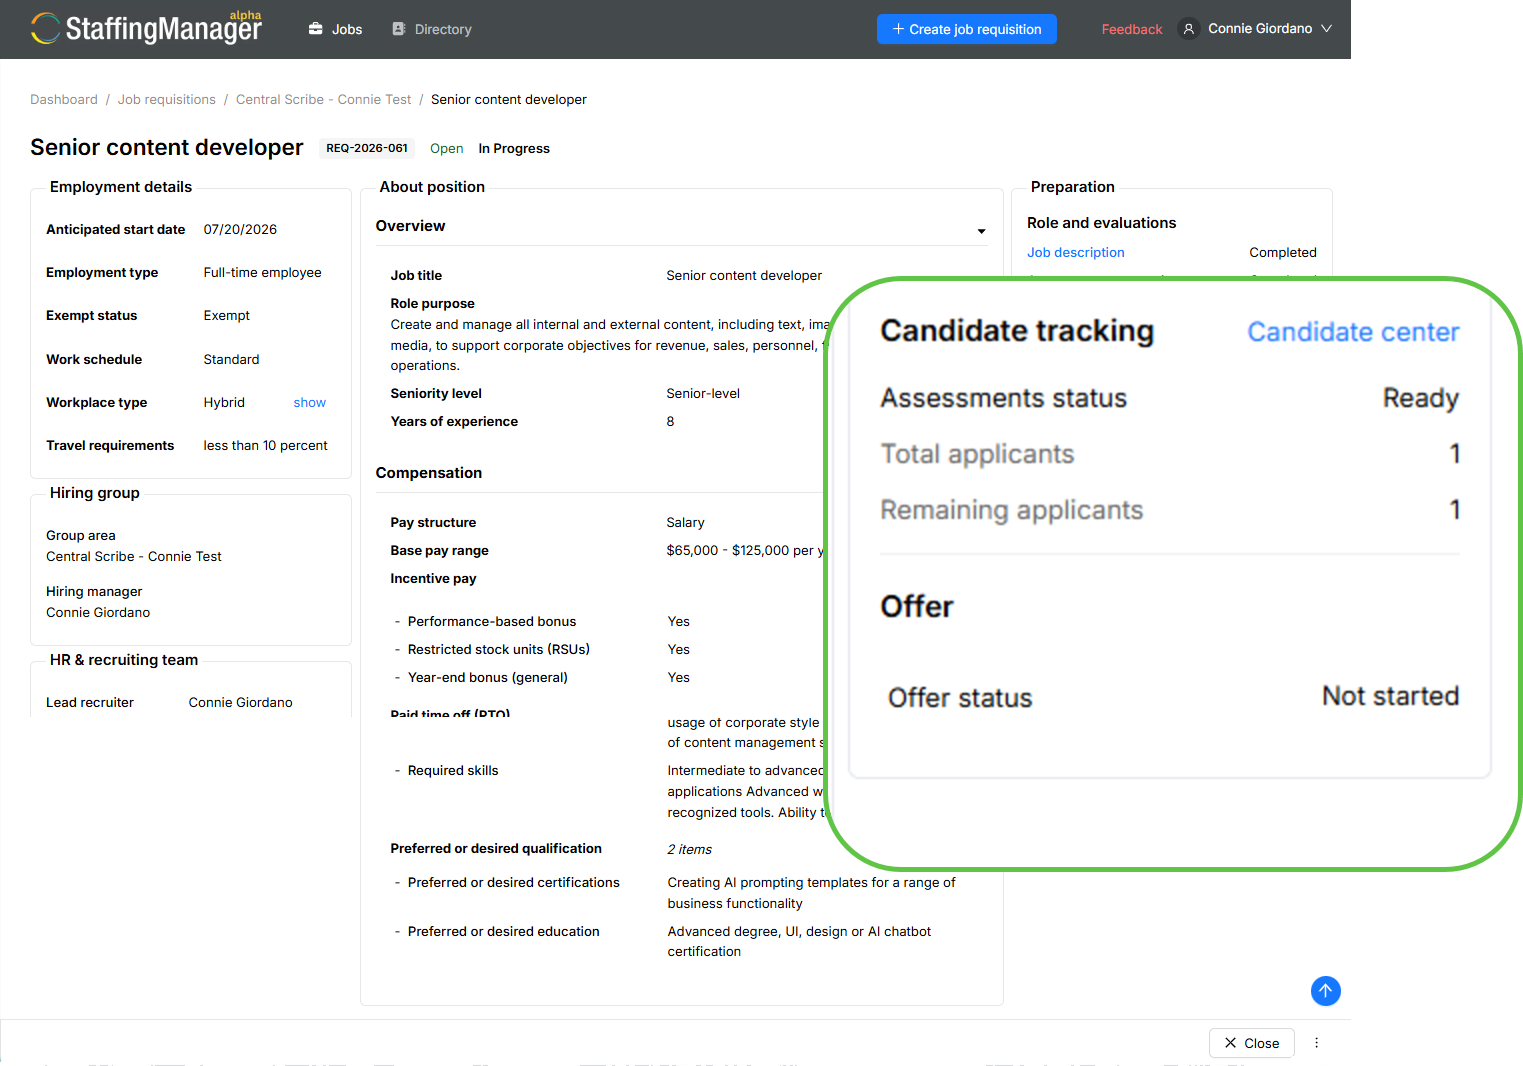Click the REQ-2026-061 requisition tag

click(367, 148)
